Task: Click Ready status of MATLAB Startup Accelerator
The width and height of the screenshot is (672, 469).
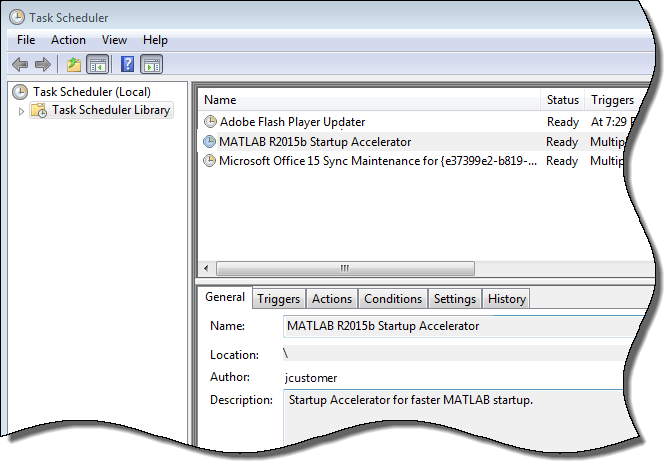Action: click(x=562, y=142)
